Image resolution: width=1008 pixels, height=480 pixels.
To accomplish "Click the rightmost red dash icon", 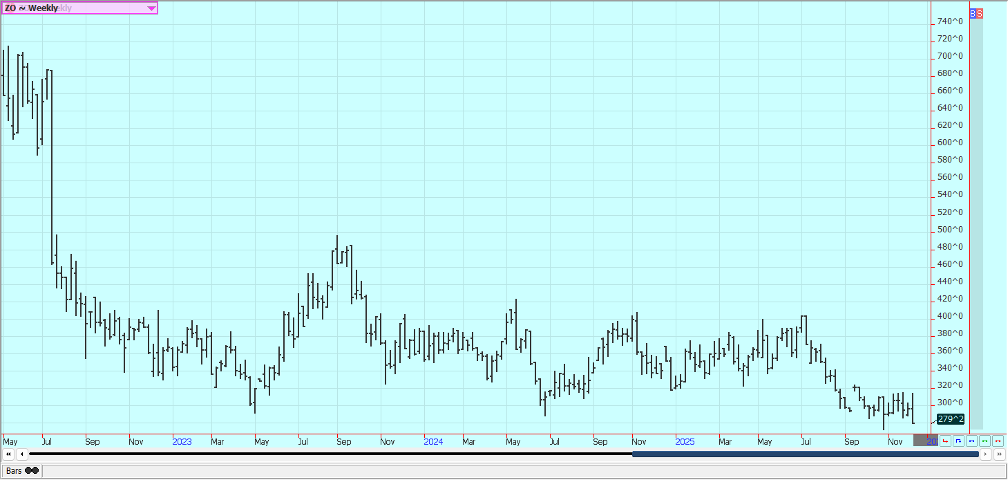I will click(x=997, y=440).
